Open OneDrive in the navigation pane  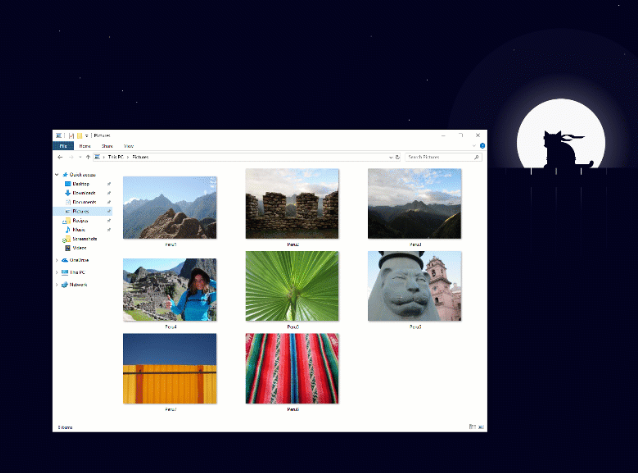point(79,260)
